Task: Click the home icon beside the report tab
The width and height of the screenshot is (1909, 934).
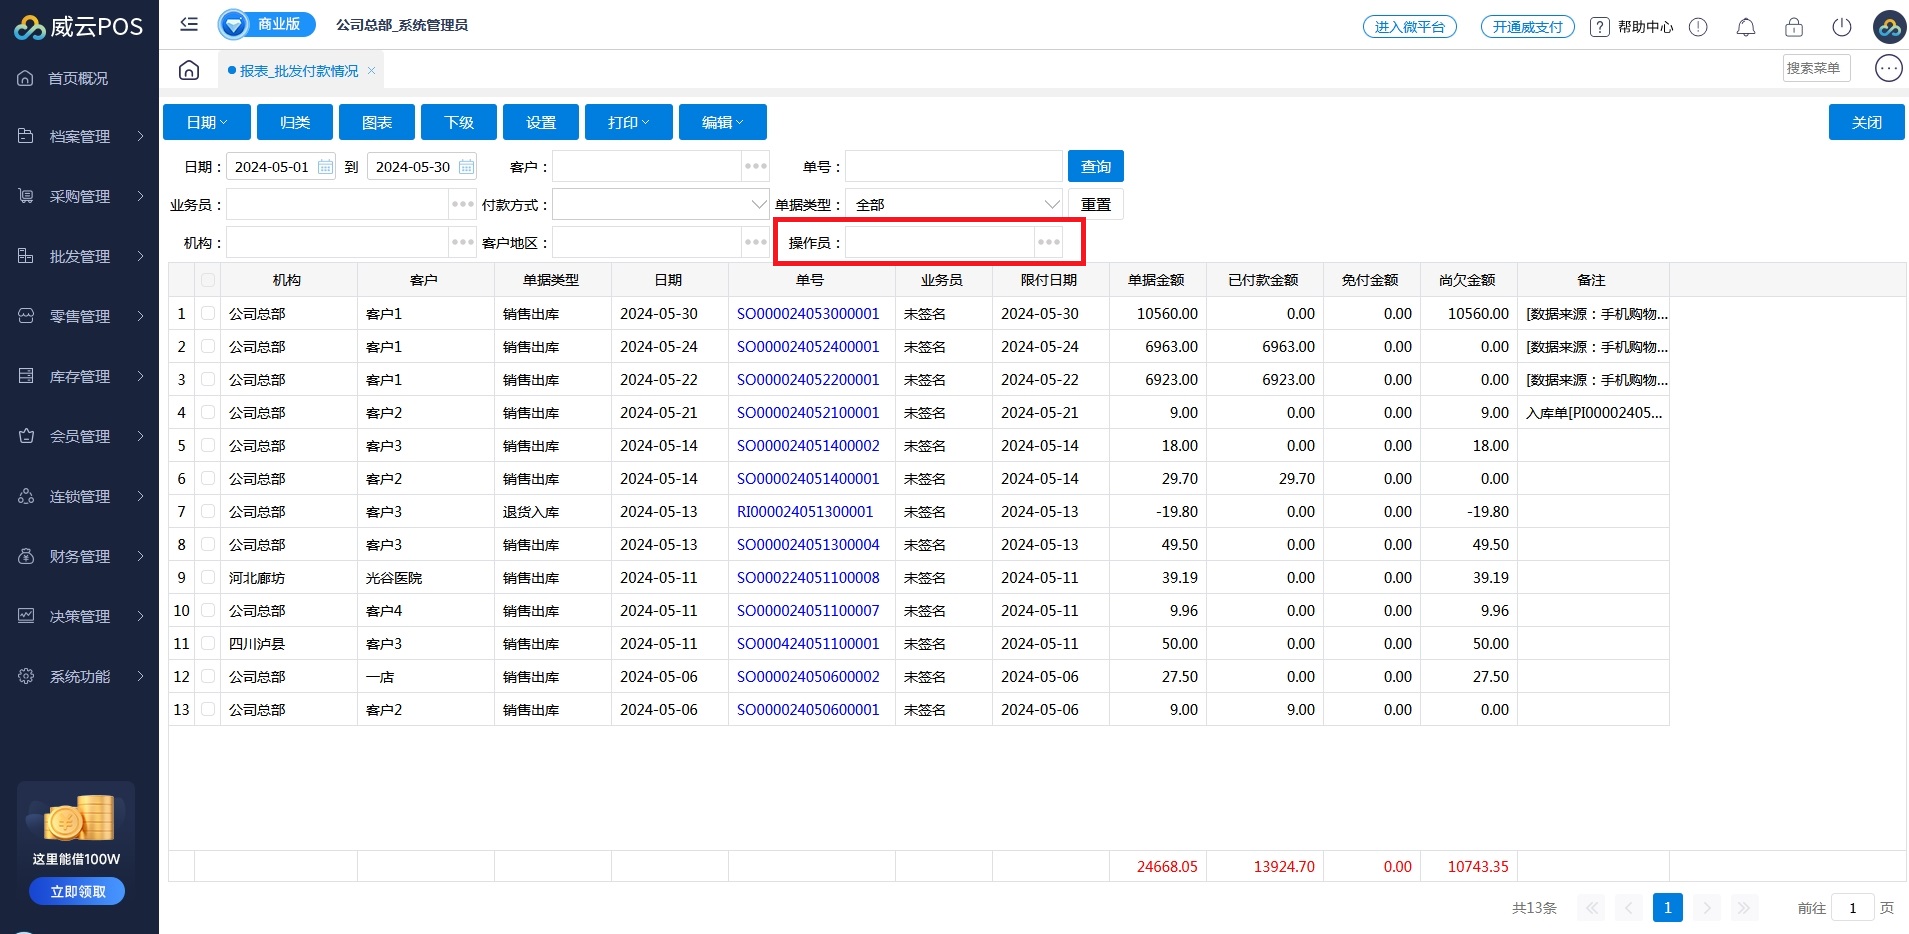Action: [189, 70]
